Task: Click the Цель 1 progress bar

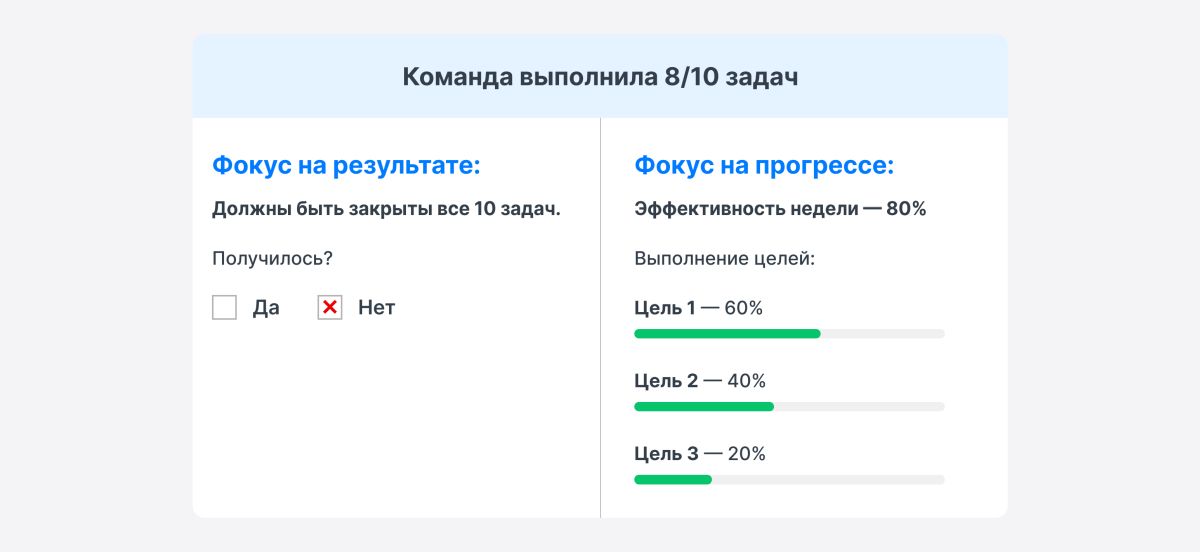Action: pos(789,334)
